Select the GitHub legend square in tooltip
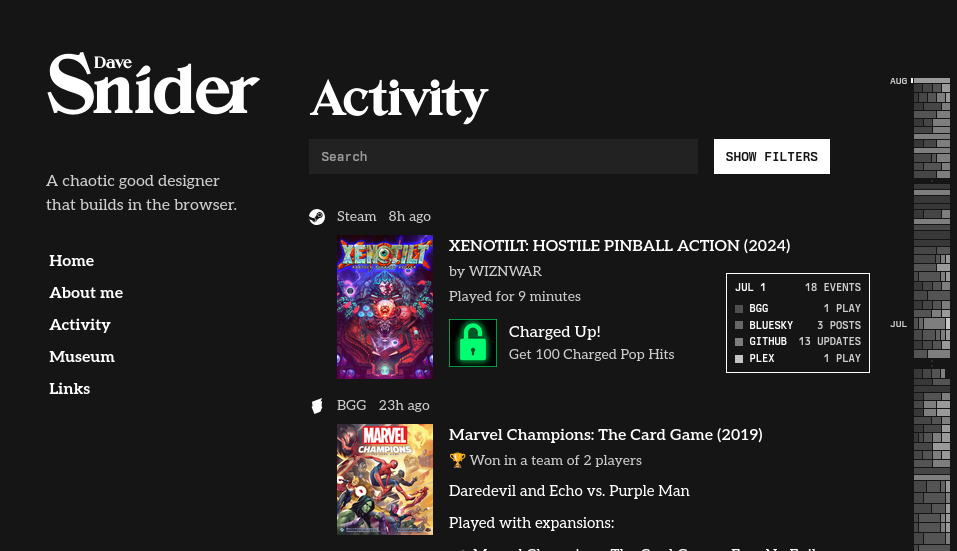The height and width of the screenshot is (551, 957). (739, 342)
